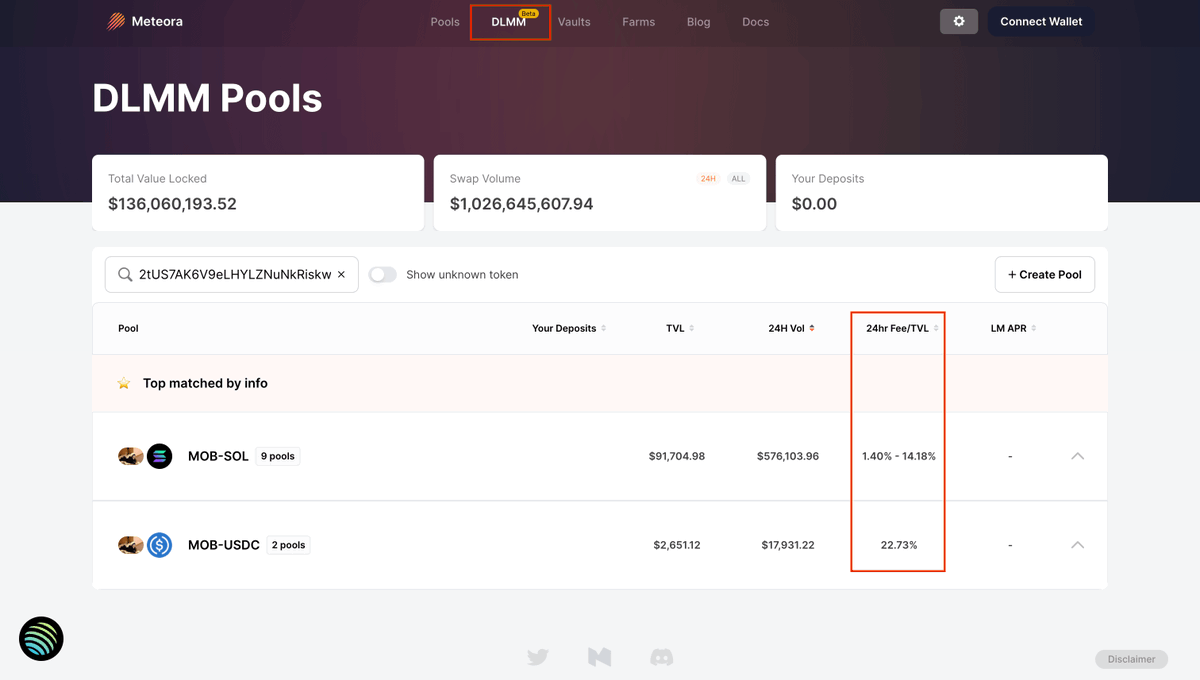Click the 9 pools badge on MOB-SOL
1200x680 pixels.
[x=278, y=456]
